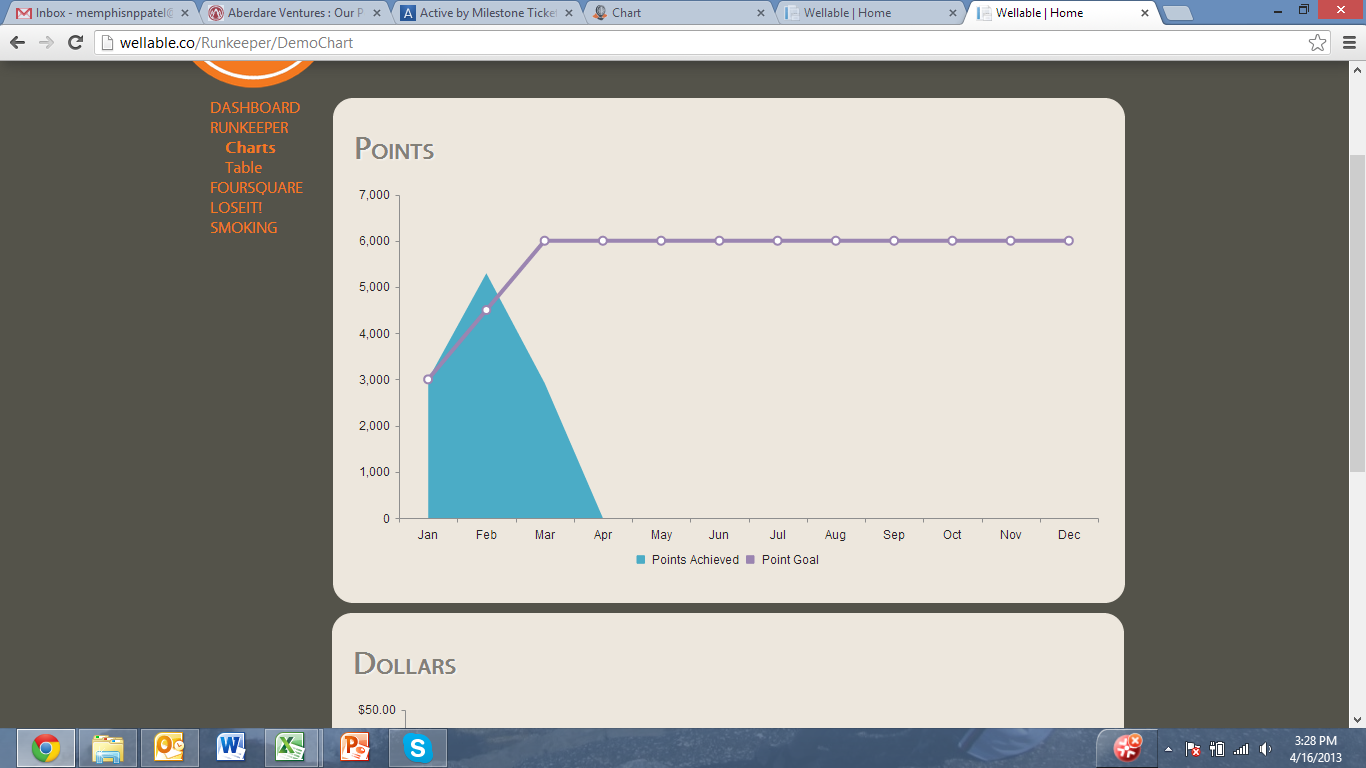Reload the Wellable chart page
The image size is (1366, 768).
[75, 43]
